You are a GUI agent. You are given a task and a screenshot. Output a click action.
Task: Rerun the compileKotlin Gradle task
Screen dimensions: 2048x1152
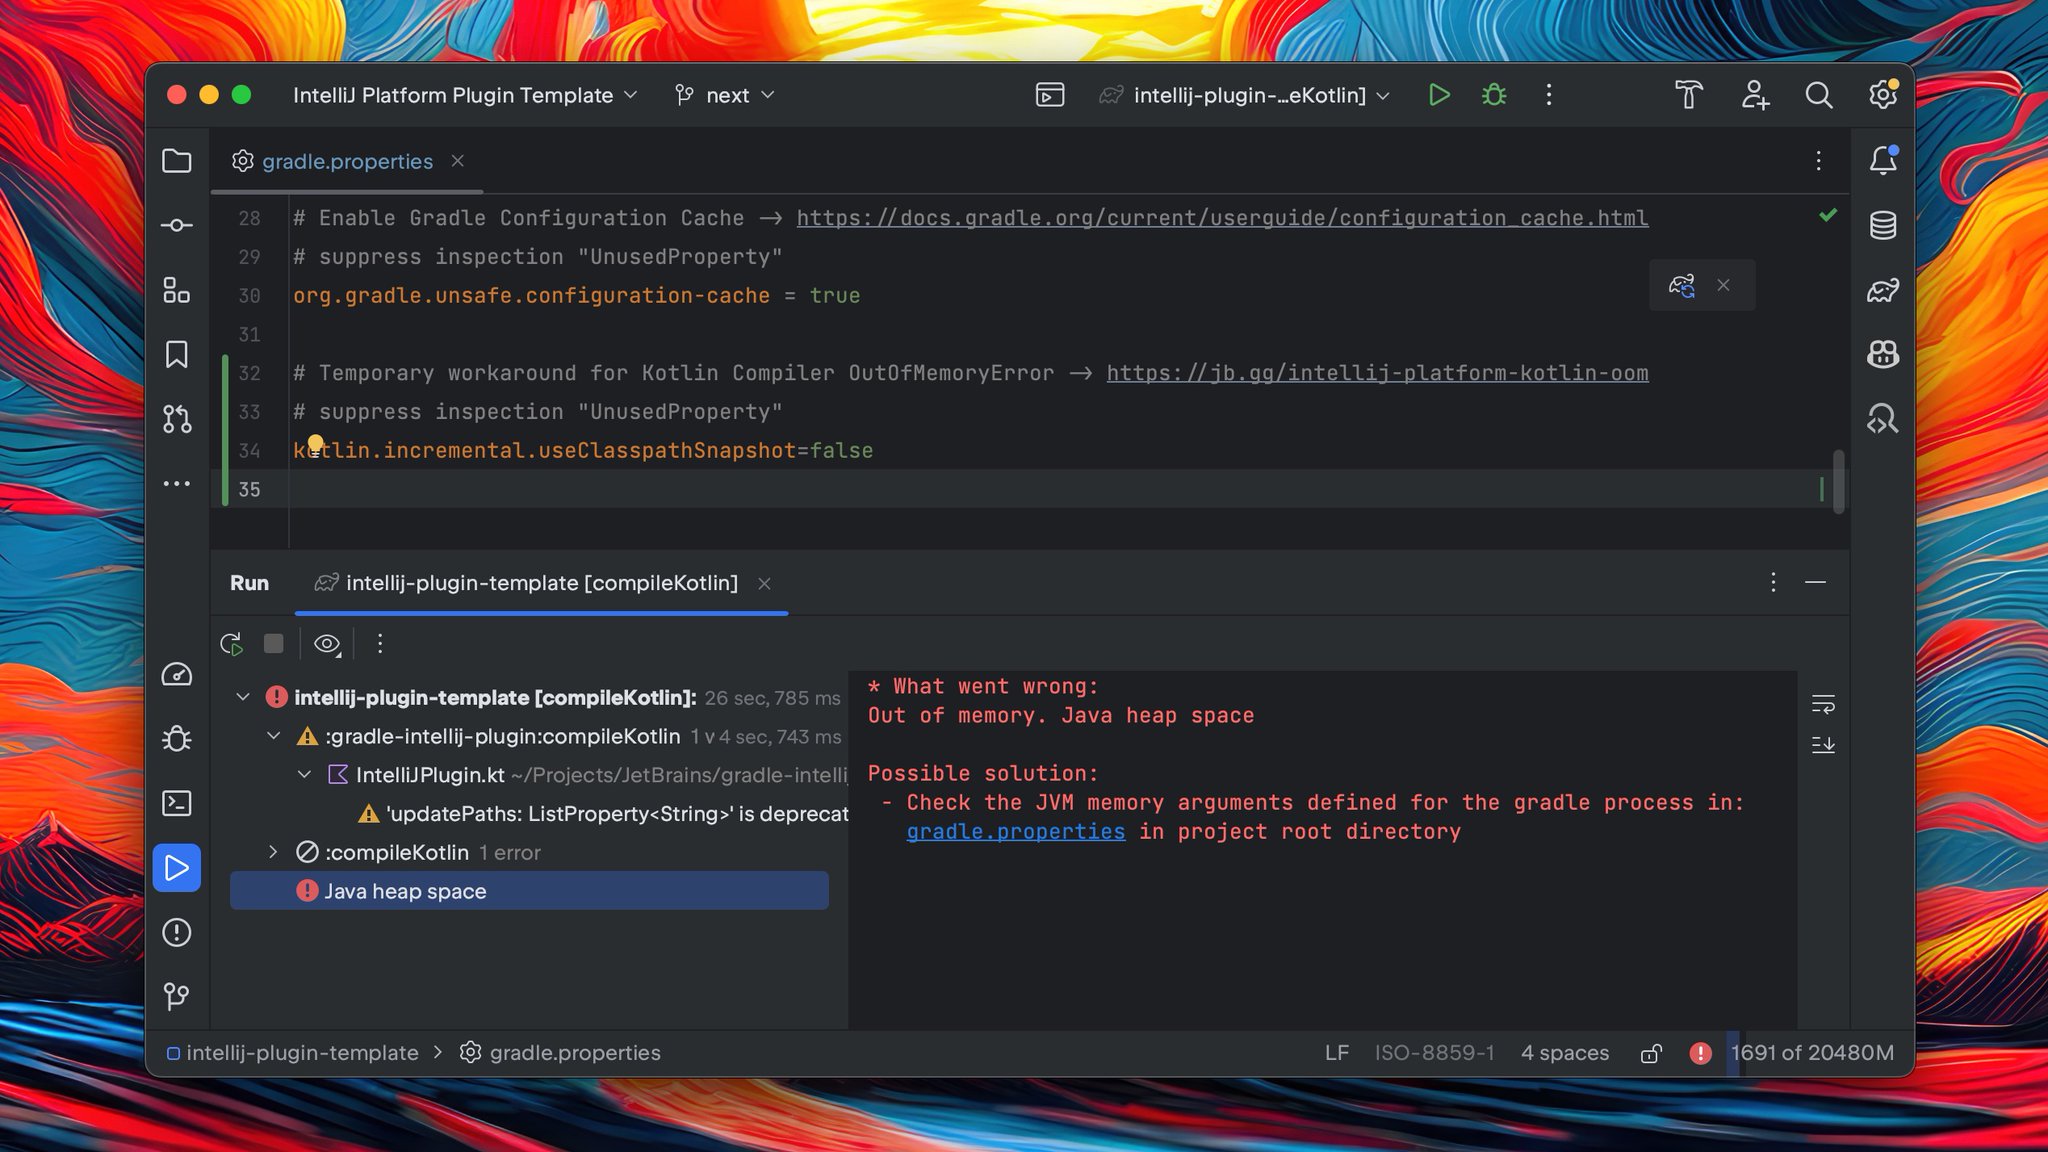coord(231,644)
